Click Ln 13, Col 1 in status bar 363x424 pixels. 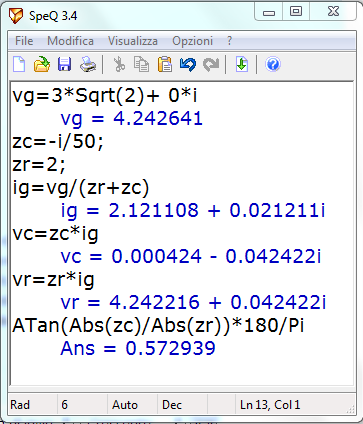pos(270,405)
